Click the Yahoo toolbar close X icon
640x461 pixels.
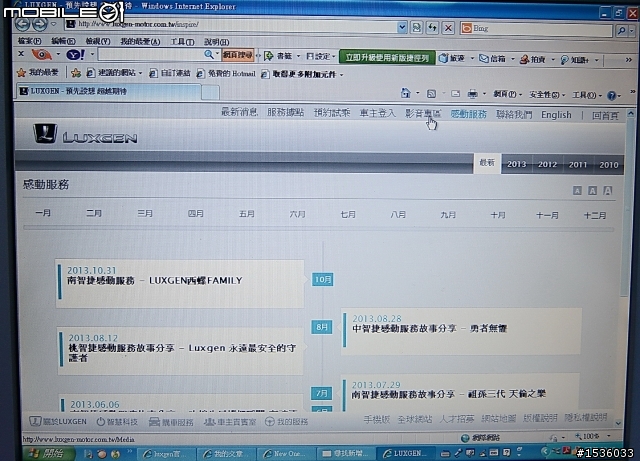(x=21, y=53)
